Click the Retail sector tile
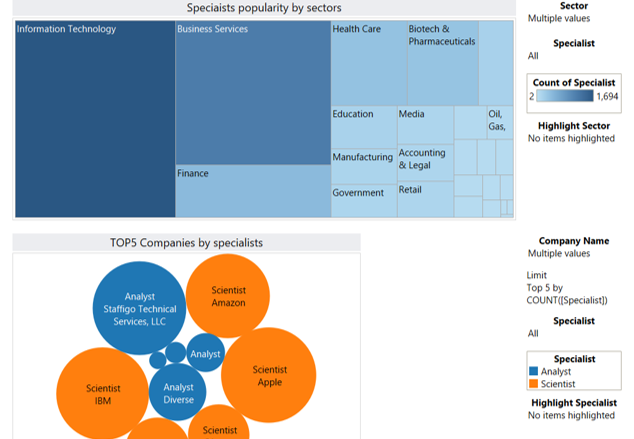This screenshot has width=634, height=439. 425,199
